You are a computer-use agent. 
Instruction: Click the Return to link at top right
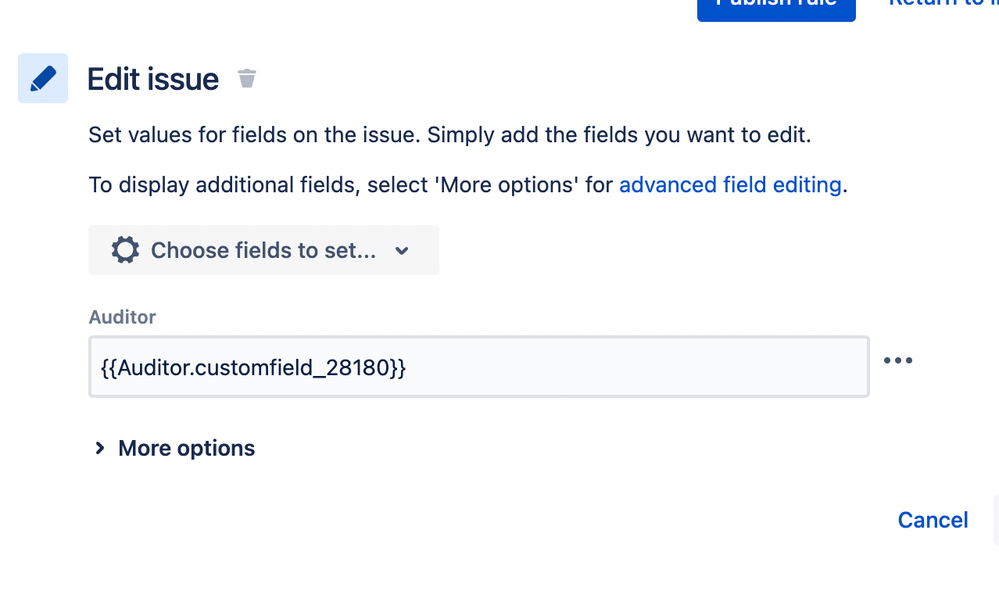point(944,4)
